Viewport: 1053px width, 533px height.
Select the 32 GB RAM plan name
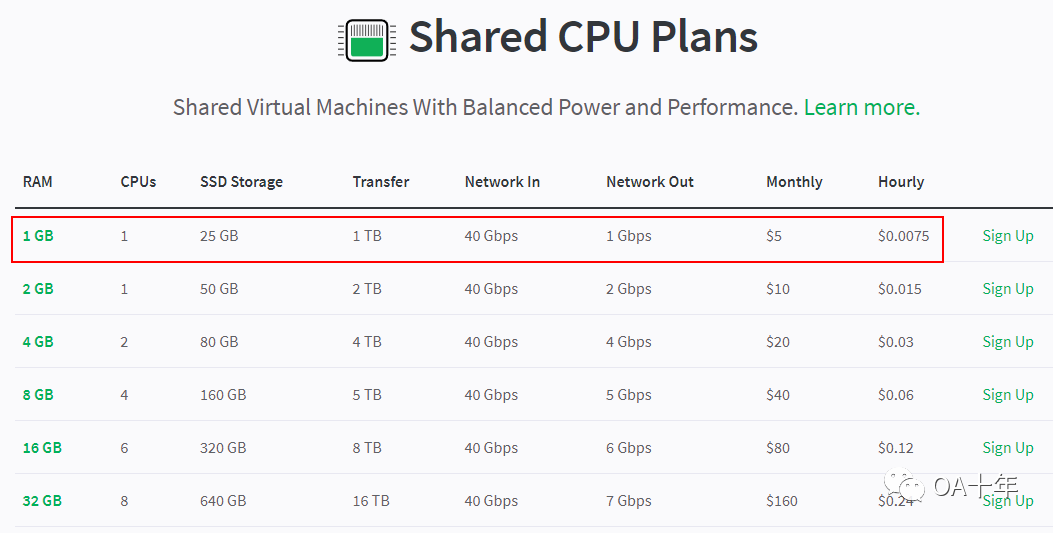[42, 501]
